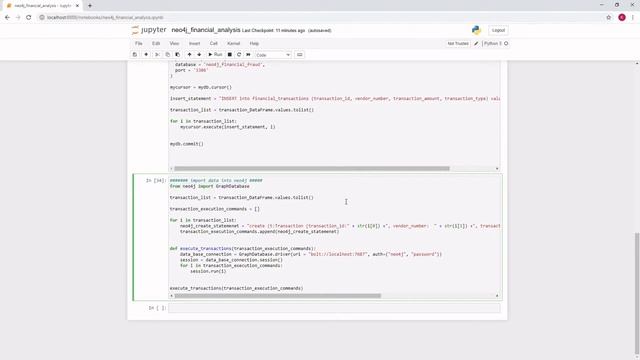The image size is (640, 360).
Task: Click the kernel idle indicator circle
Action: 506,44
